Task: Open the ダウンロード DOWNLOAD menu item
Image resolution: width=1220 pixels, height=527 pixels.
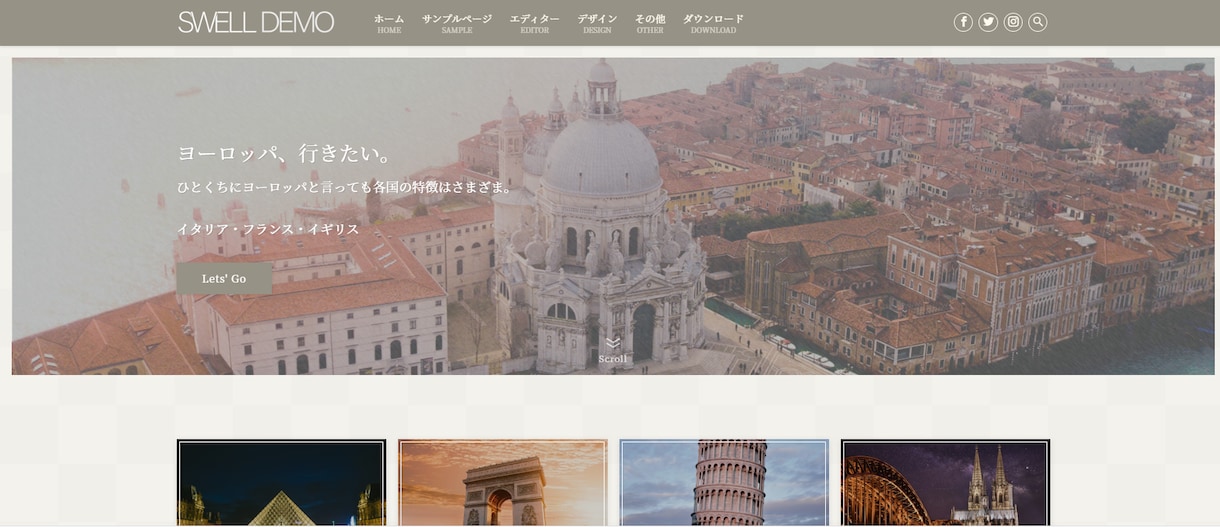Action: (713, 23)
